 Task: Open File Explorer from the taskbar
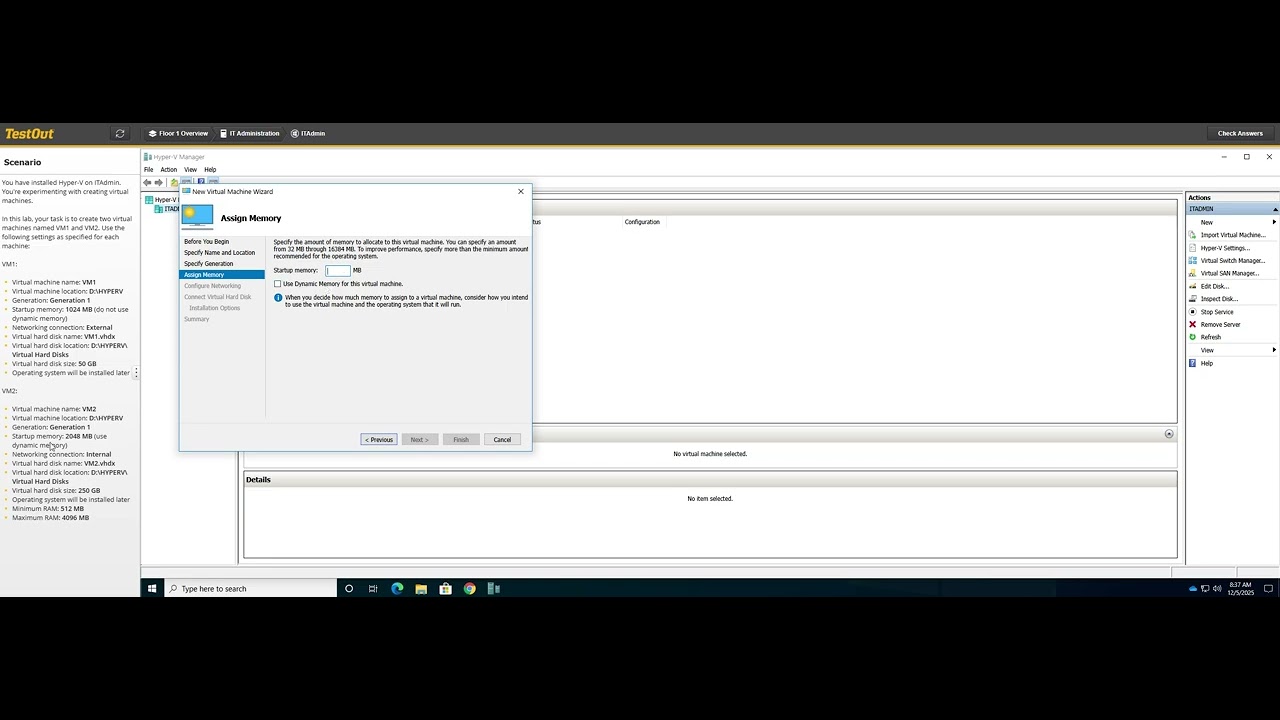pyautogui.click(x=421, y=589)
